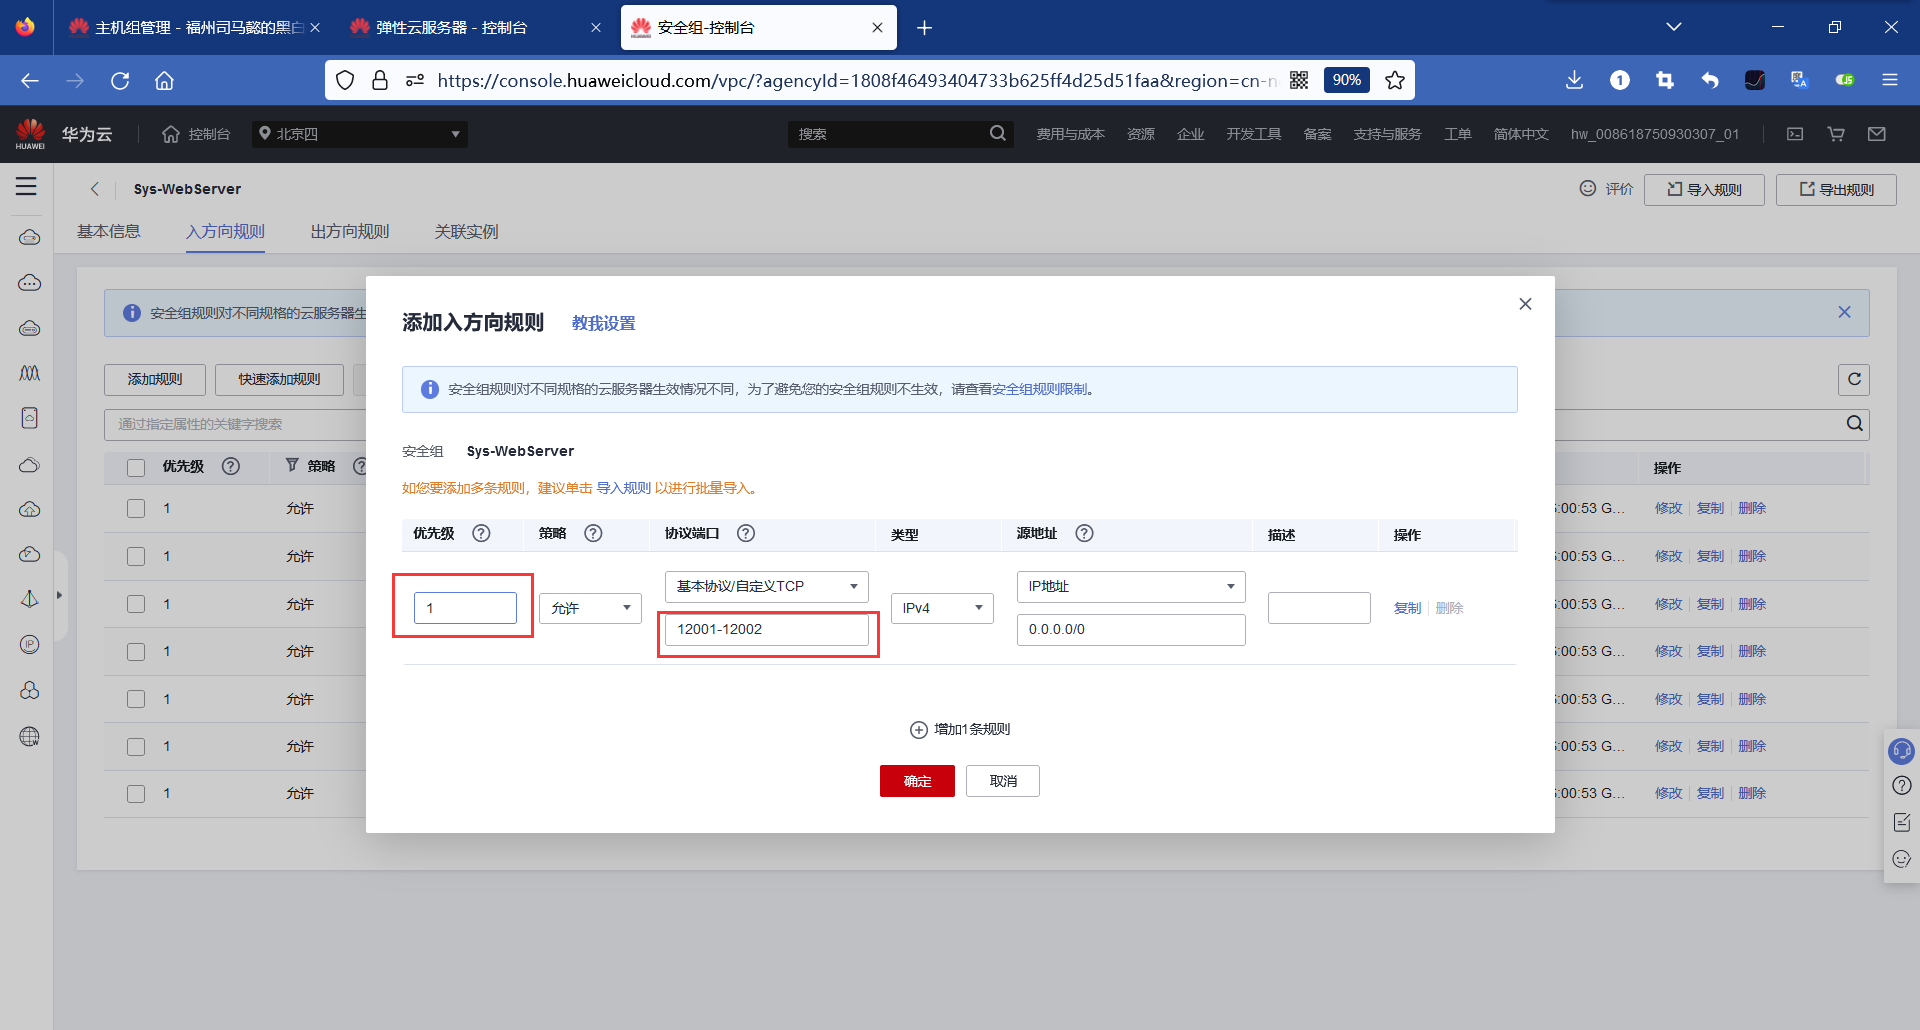Open the shopping cart icon
Screen dimensions: 1920x1030
[1836, 134]
